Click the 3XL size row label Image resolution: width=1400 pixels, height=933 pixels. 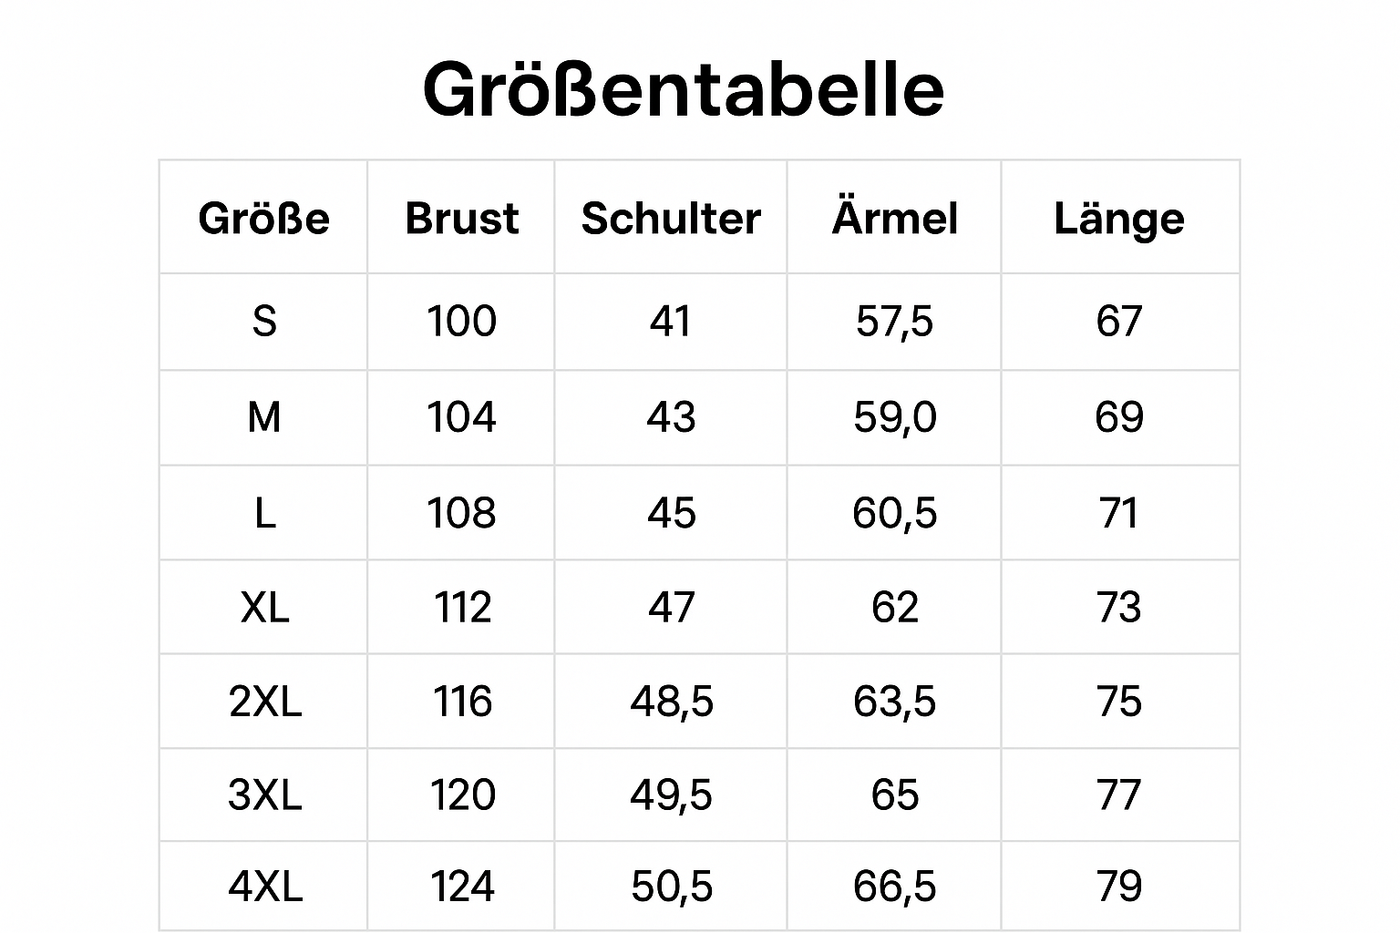pos(264,795)
